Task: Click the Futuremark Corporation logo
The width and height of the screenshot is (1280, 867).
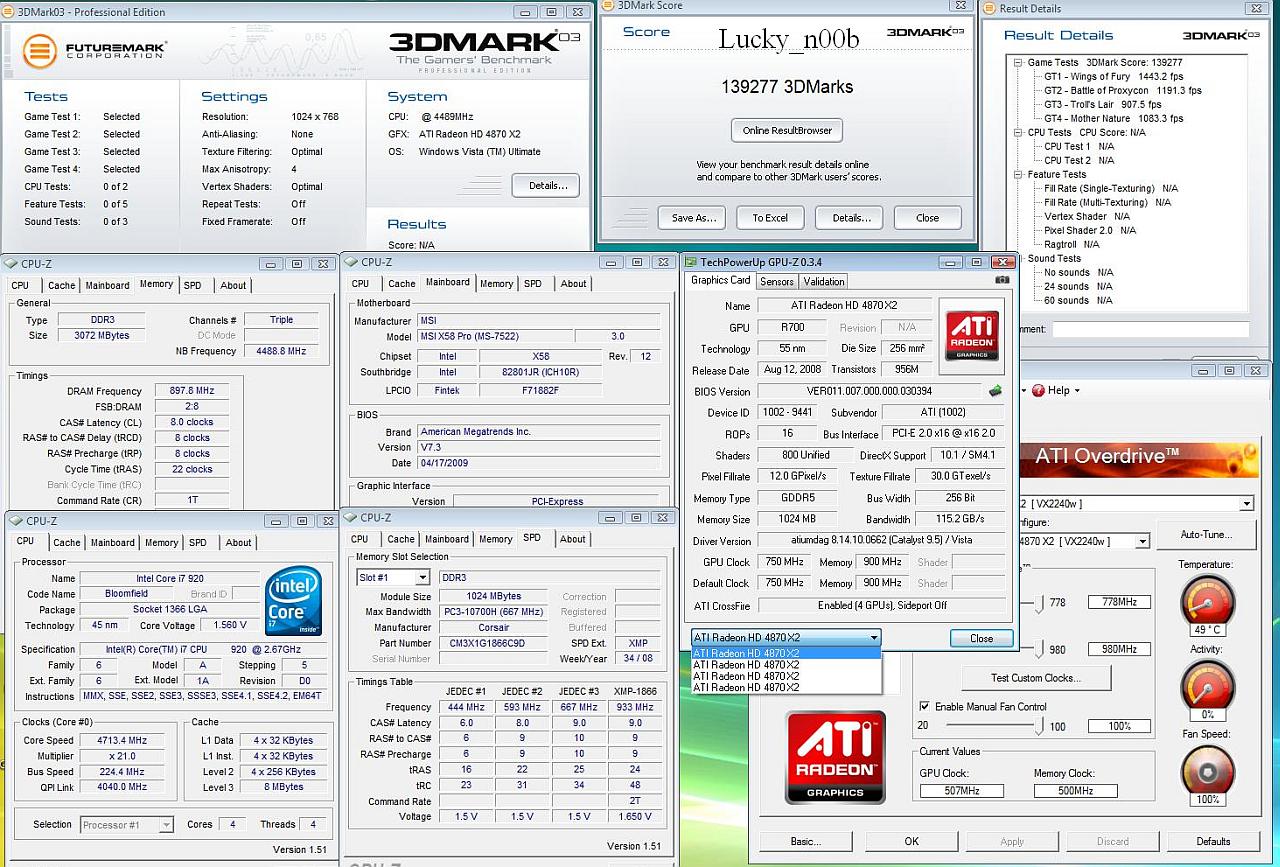Action: tap(95, 49)
